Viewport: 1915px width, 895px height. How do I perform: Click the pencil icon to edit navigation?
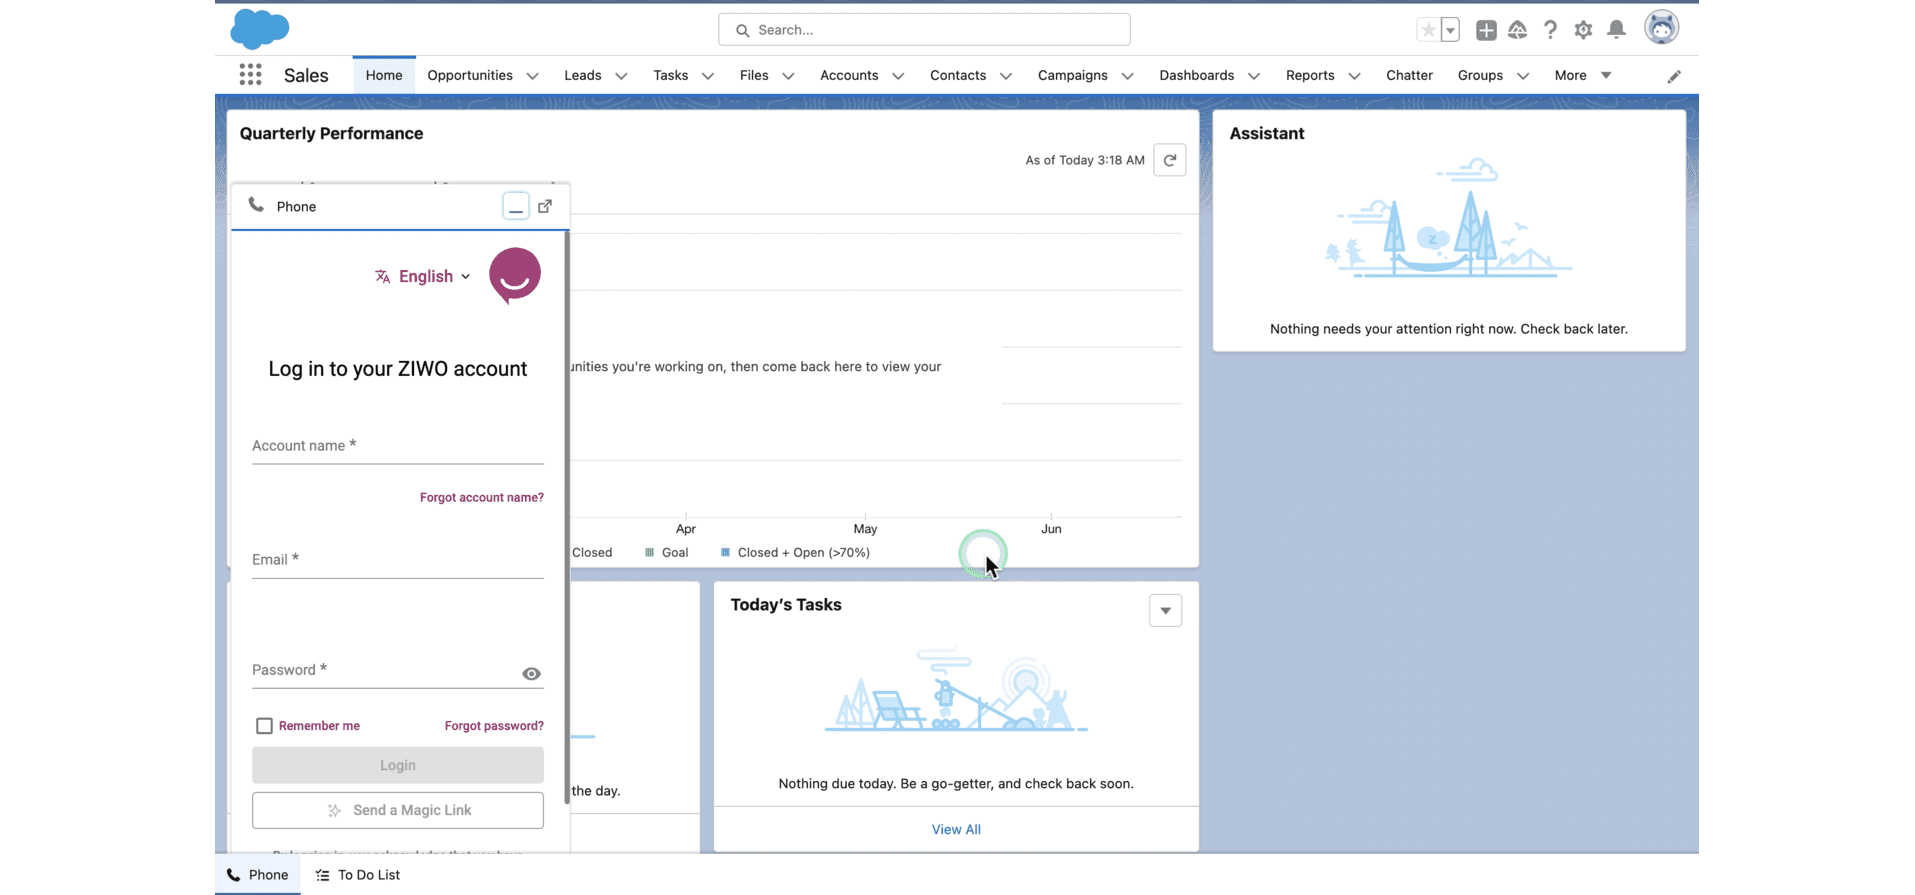point(1674,76)
